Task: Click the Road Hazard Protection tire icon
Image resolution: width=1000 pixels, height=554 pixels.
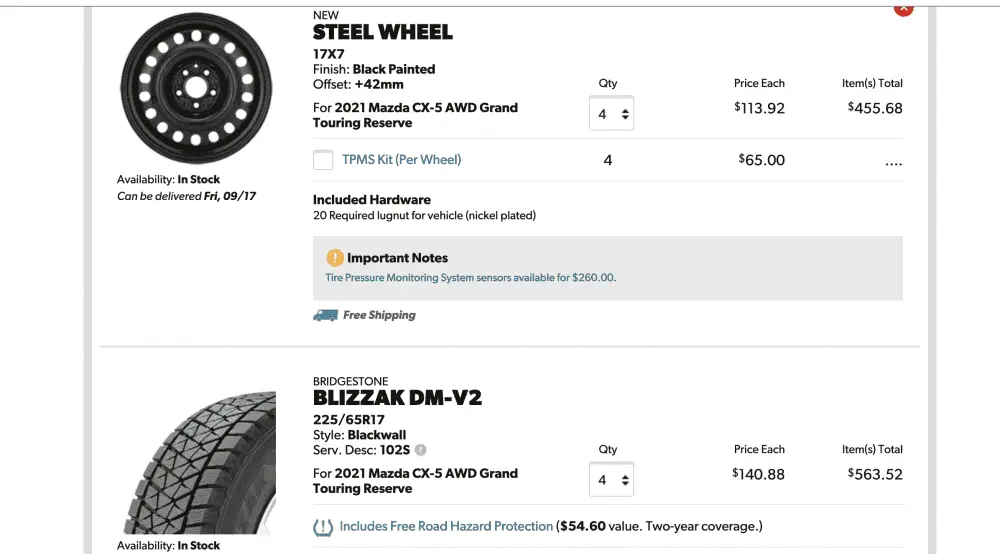Action: click(323, 527)
